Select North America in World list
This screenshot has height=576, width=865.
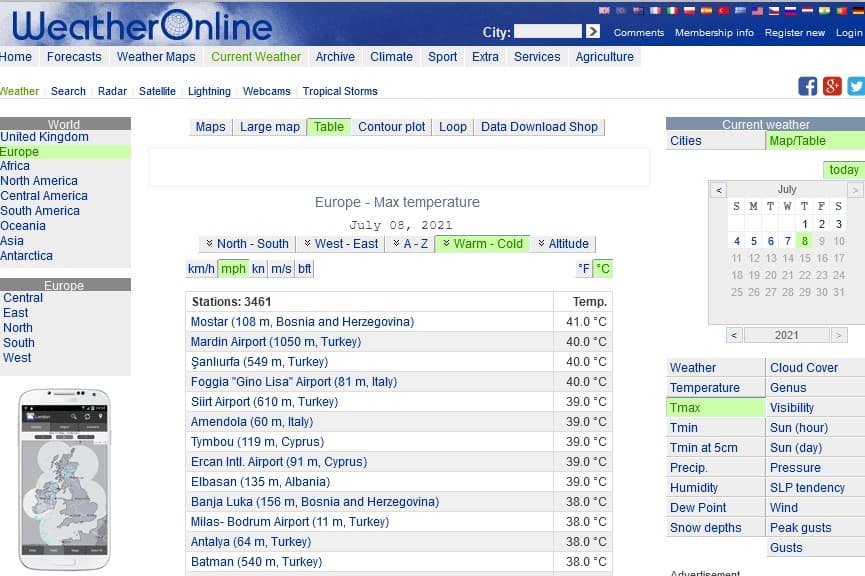point(39,181)
